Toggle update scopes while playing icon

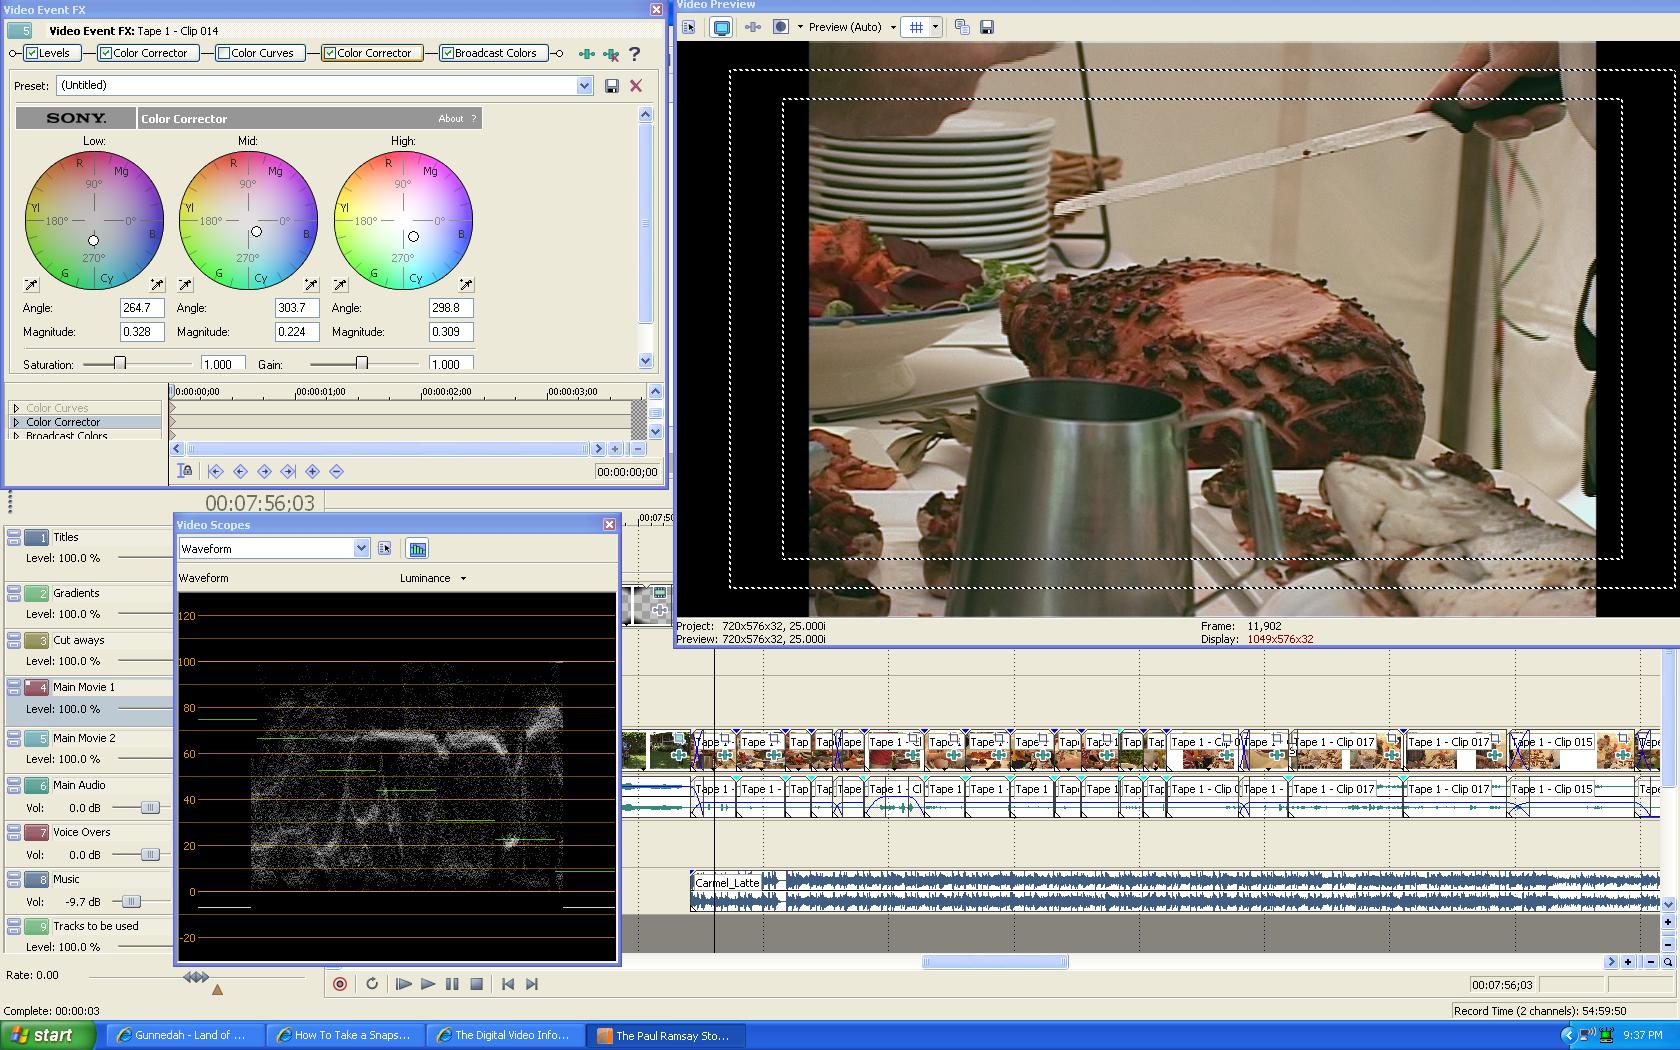click(x=417, y=548)
